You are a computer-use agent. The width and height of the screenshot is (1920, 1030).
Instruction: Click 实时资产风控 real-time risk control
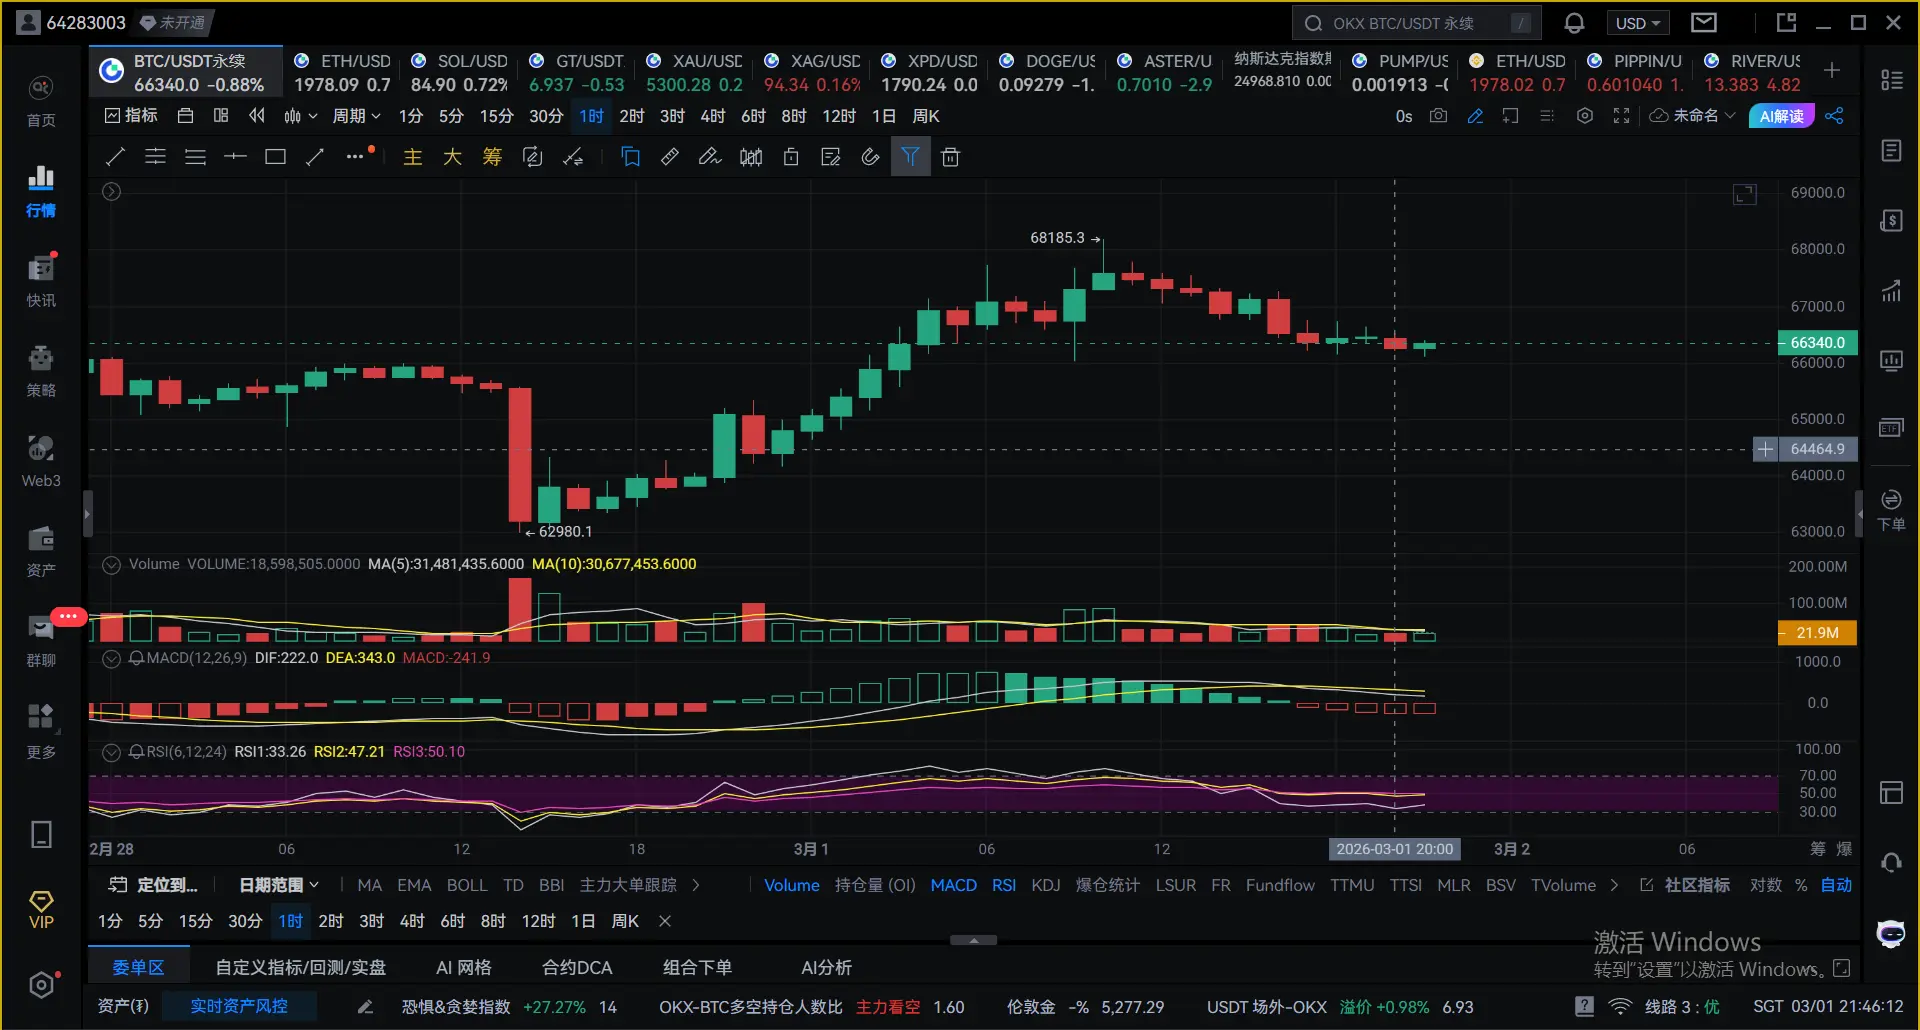click(x=239, y=1006)
